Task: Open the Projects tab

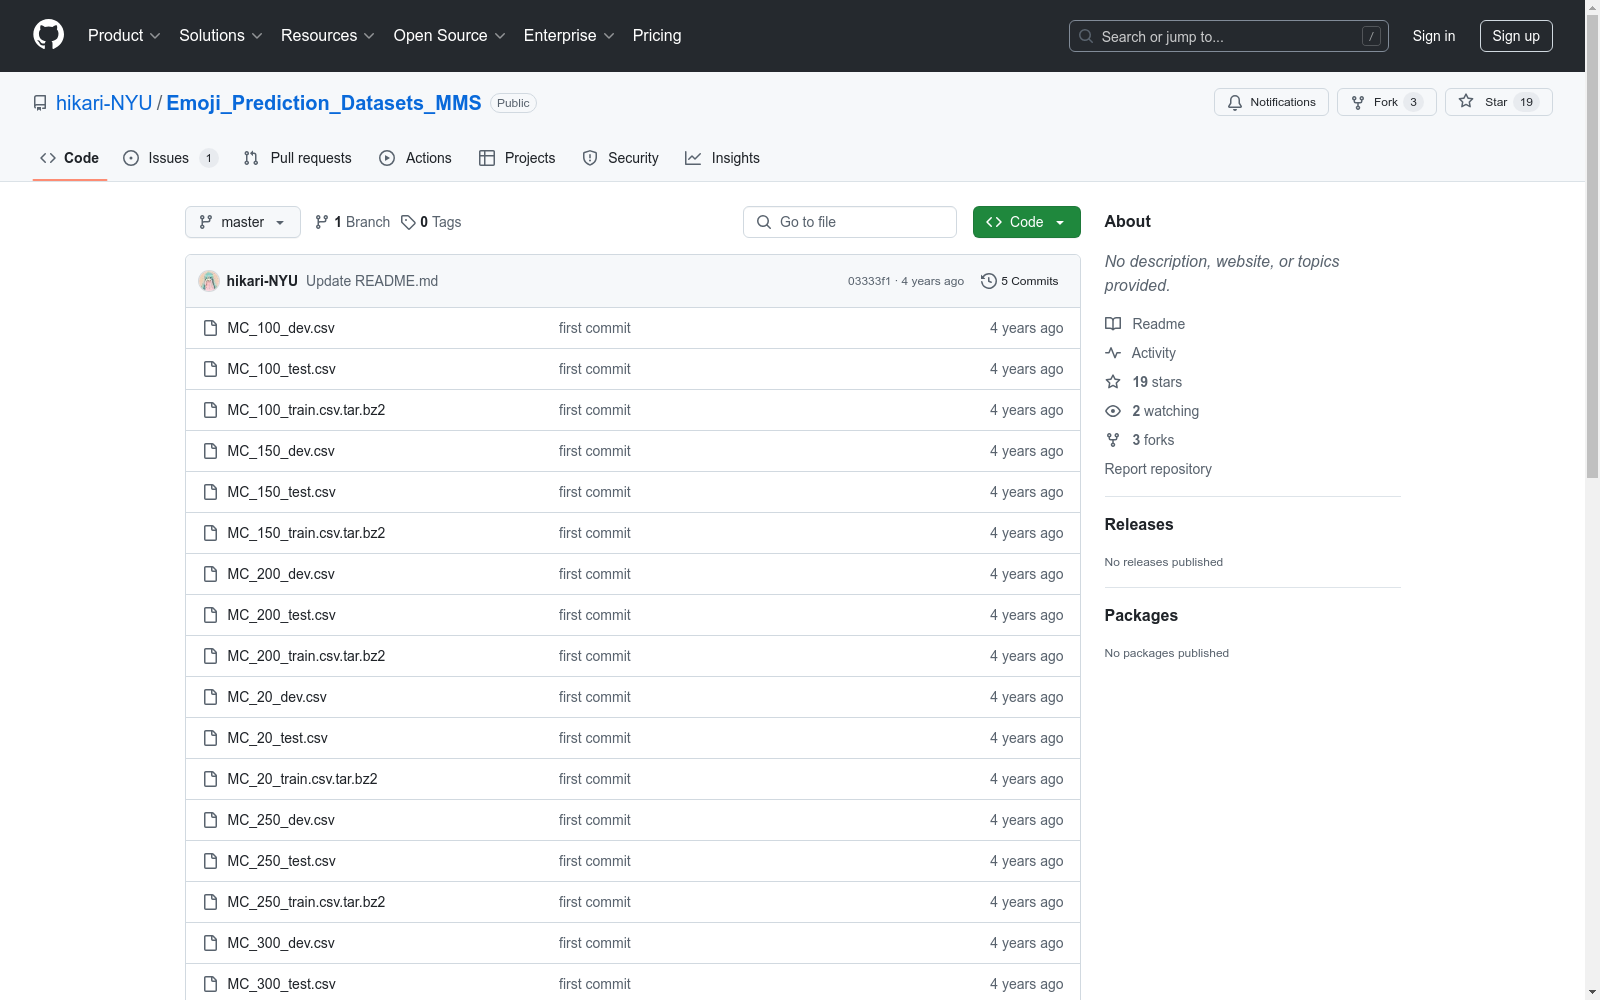Action: pos(517,158)
